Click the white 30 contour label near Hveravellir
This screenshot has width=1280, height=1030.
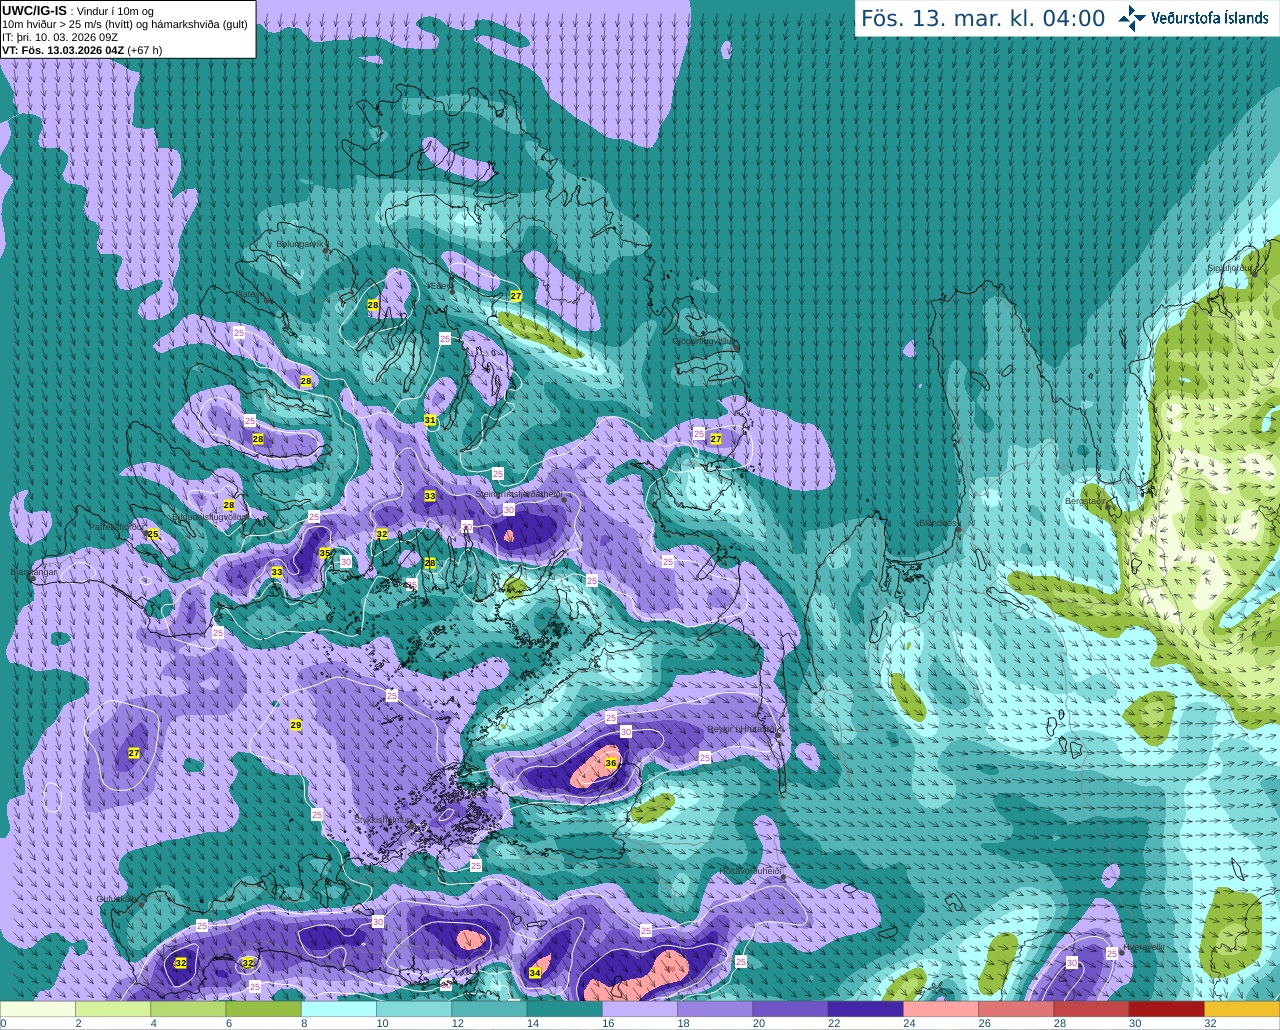coord(1071,963)
